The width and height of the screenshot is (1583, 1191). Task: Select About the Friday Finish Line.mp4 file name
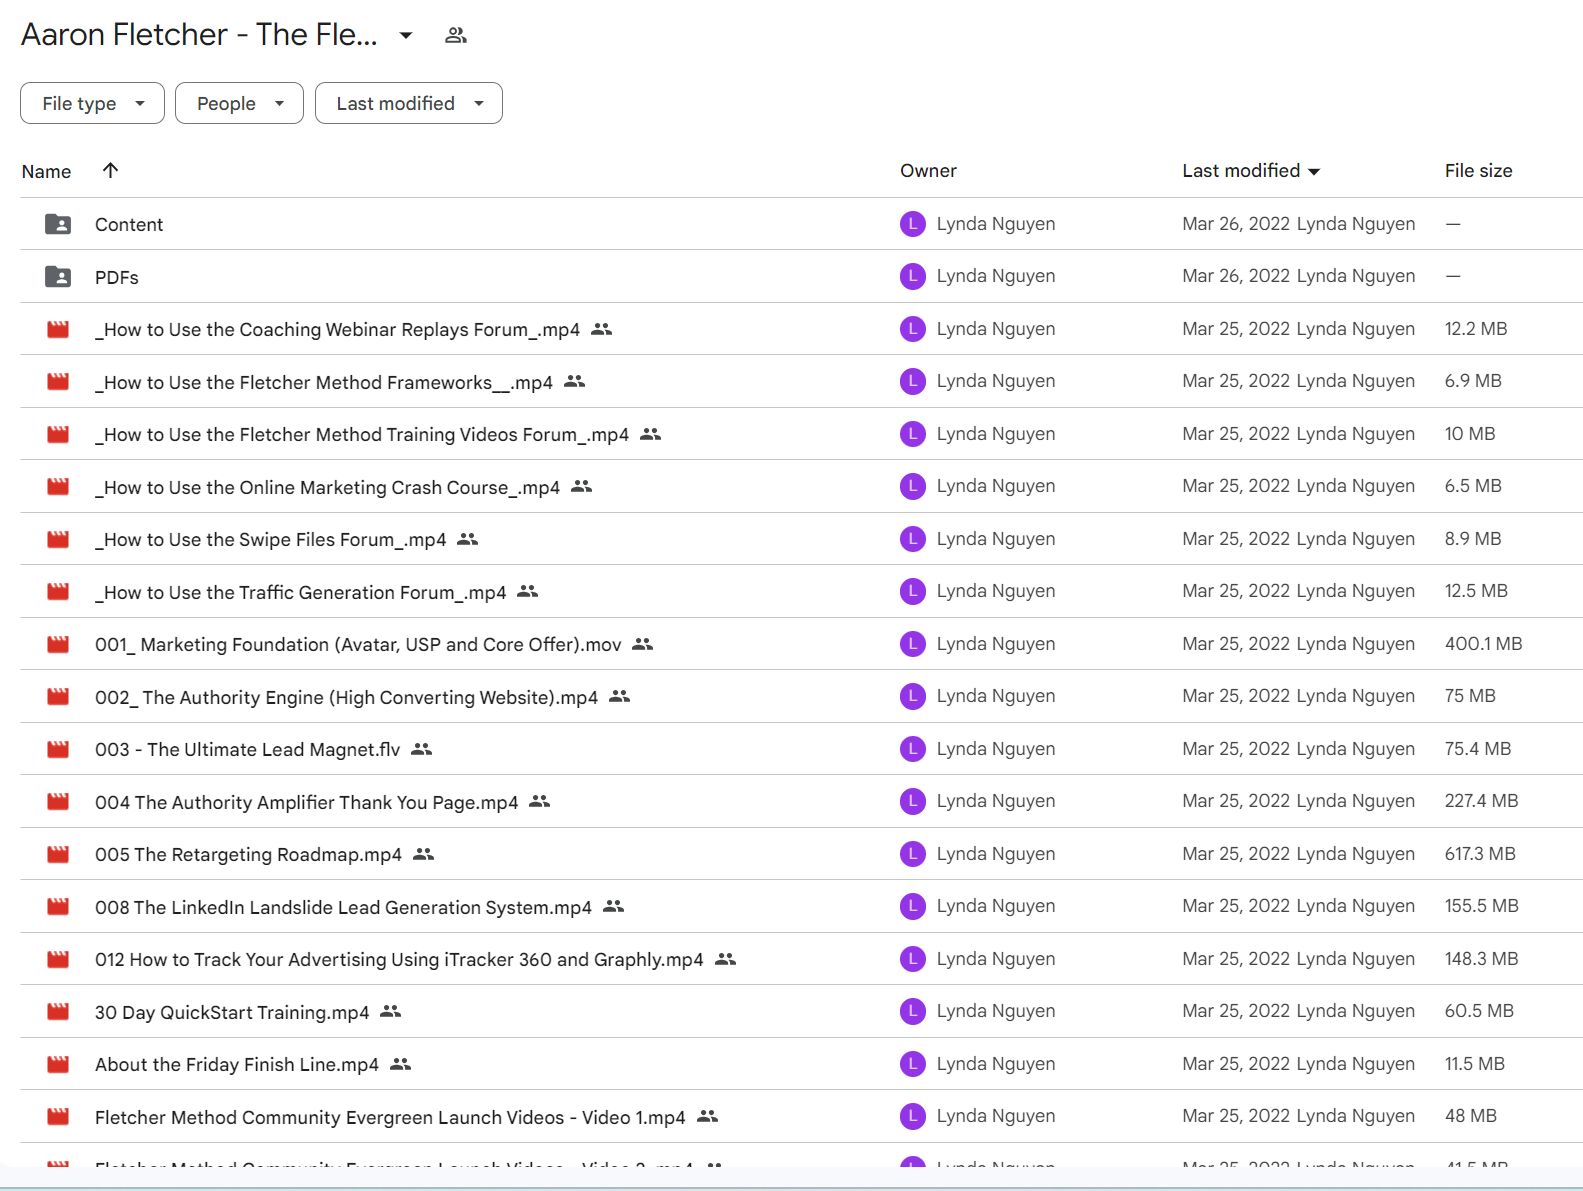pos(237,1065)
